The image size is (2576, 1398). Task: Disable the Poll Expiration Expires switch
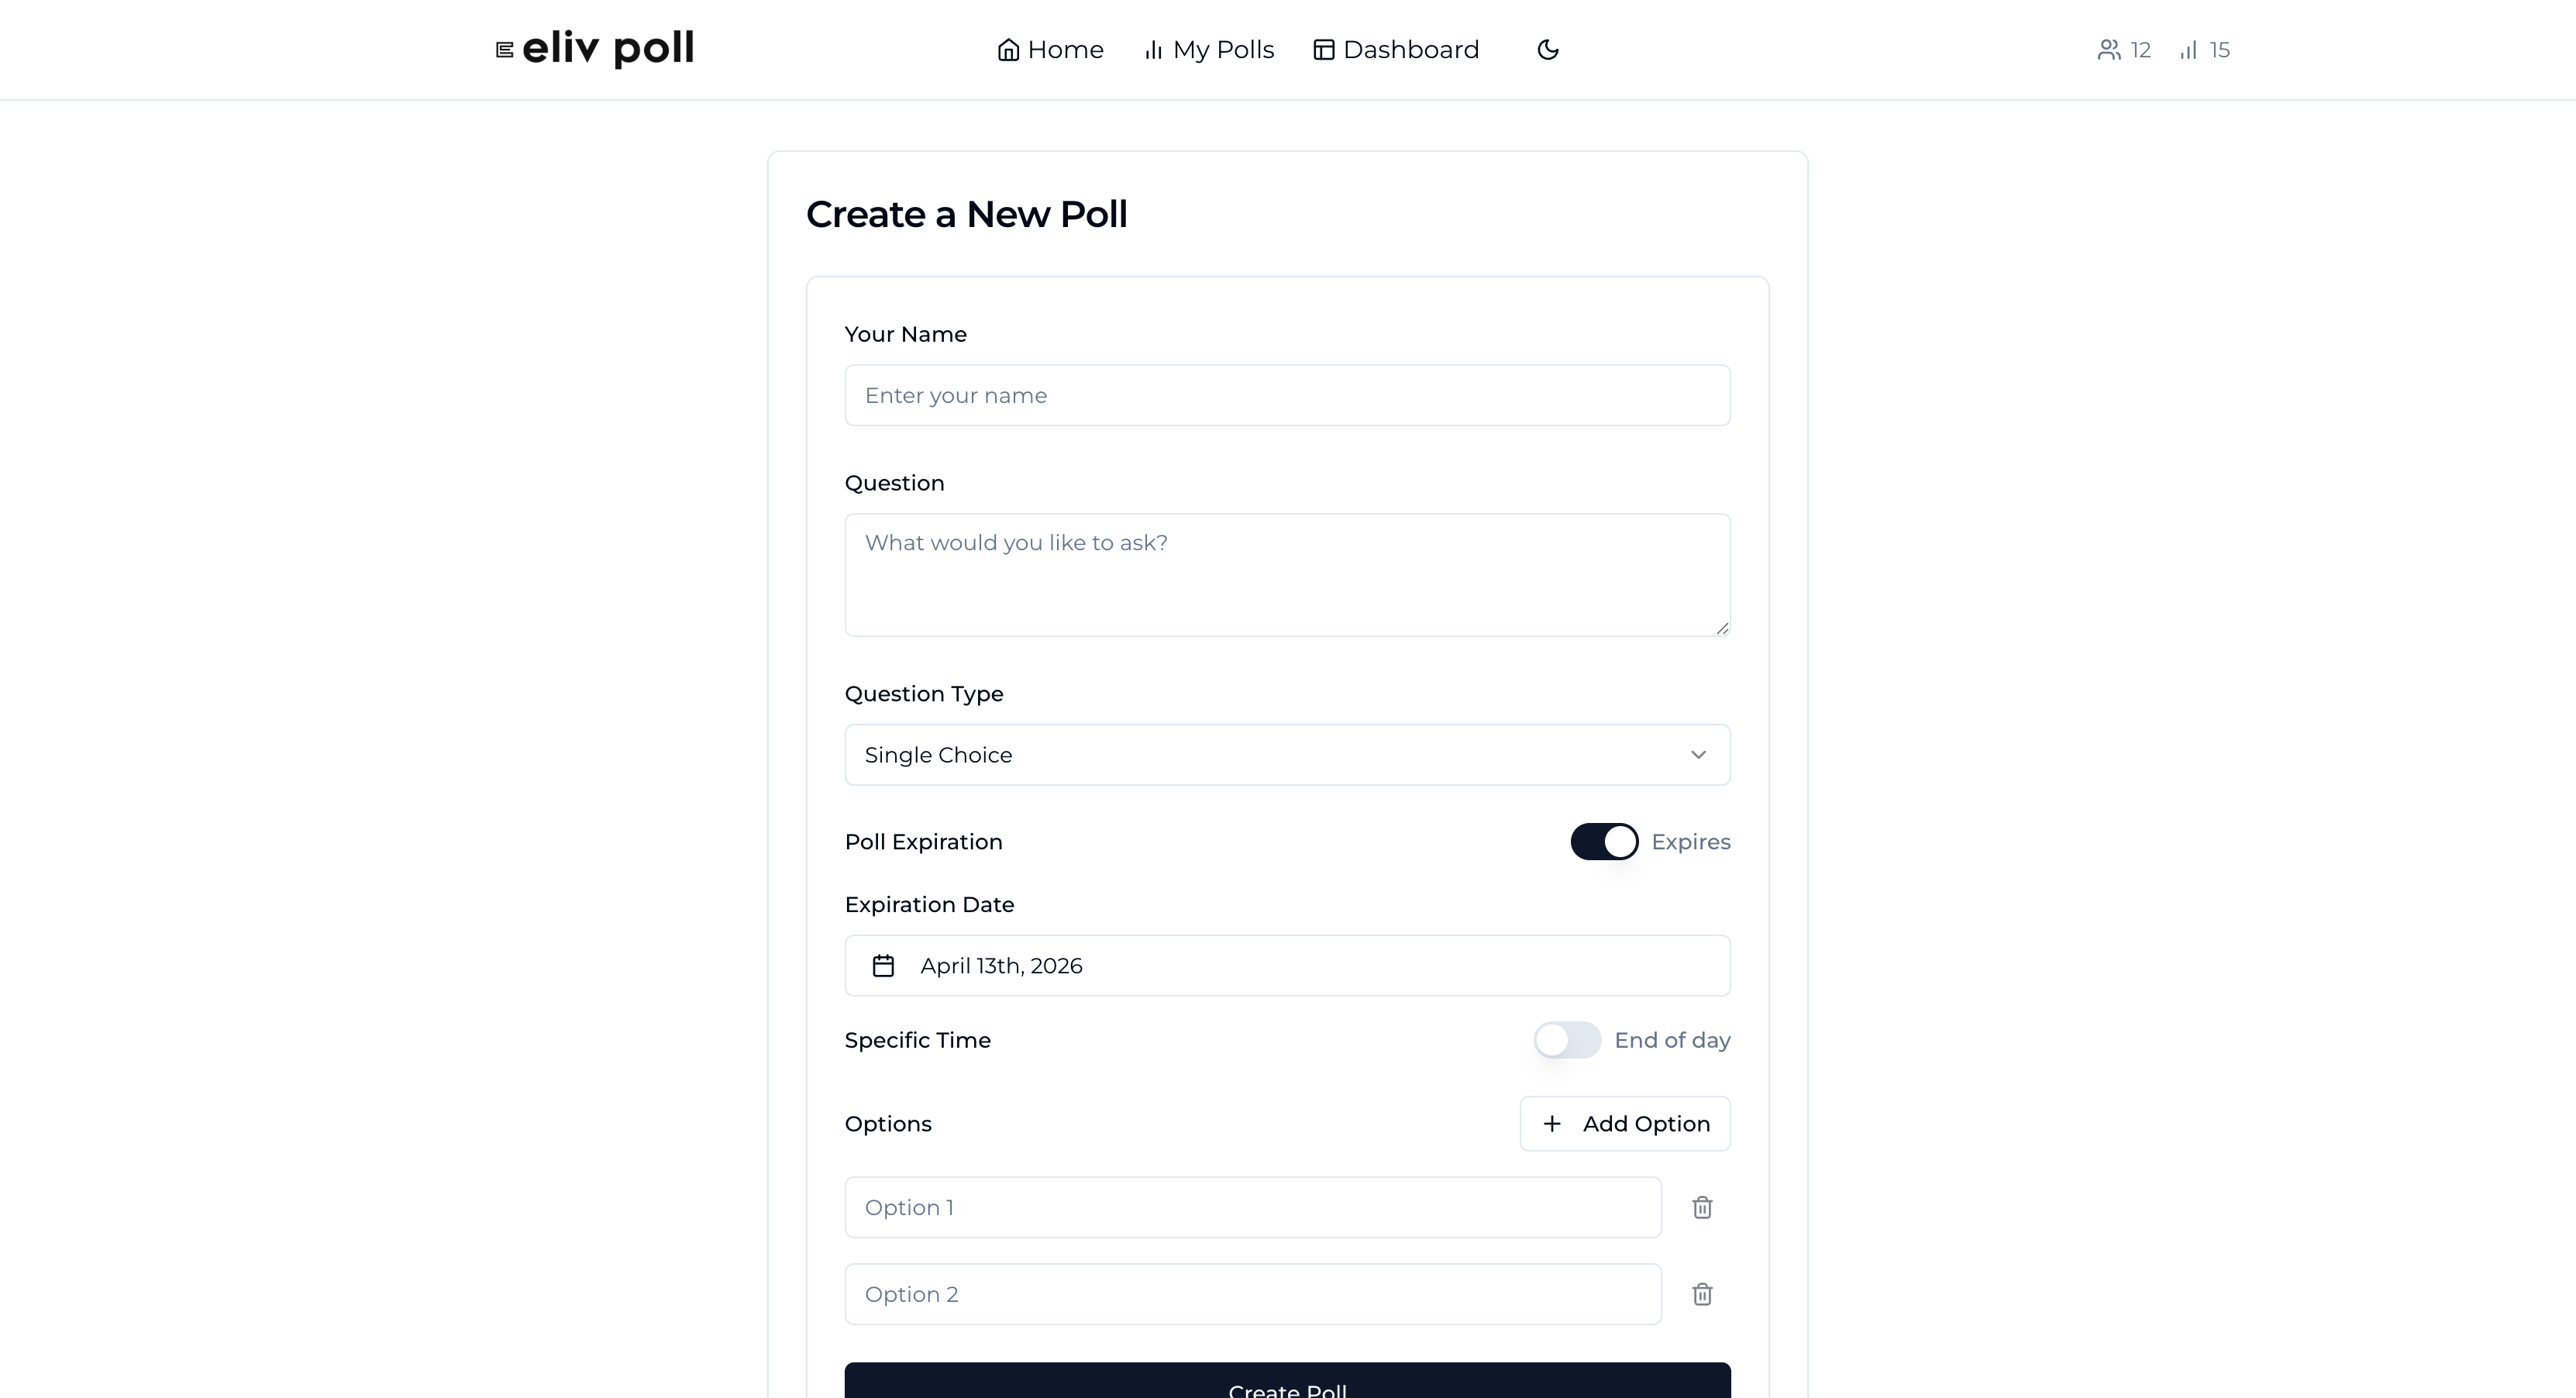pyautogui.click(x=1604, y=842)
